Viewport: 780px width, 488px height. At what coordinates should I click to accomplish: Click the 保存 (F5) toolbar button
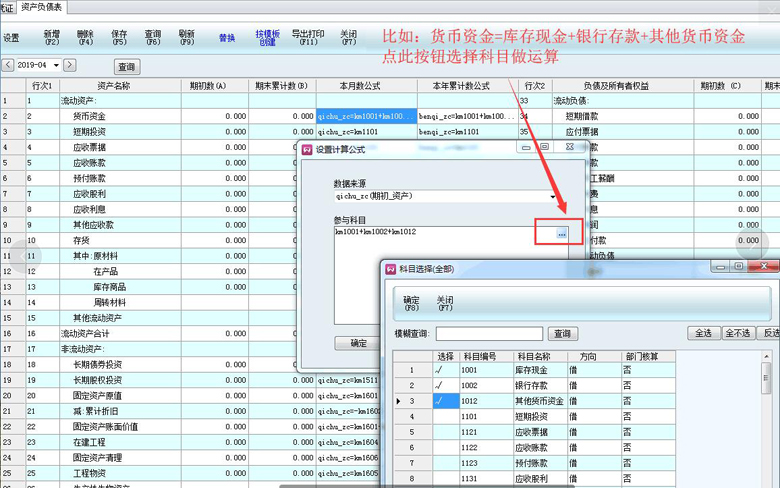(x=119, y=38)
